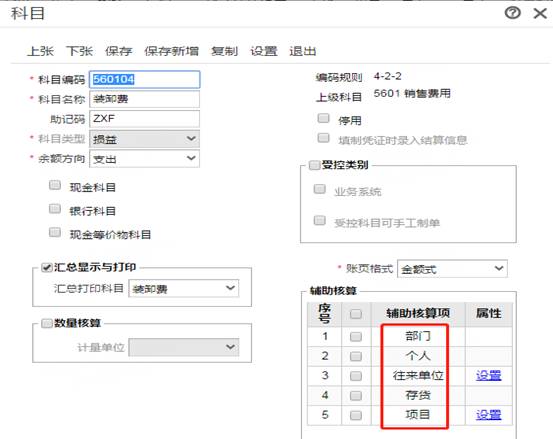Go to next record with 下张
Screen dimensions: 553x439
[80, 51]
